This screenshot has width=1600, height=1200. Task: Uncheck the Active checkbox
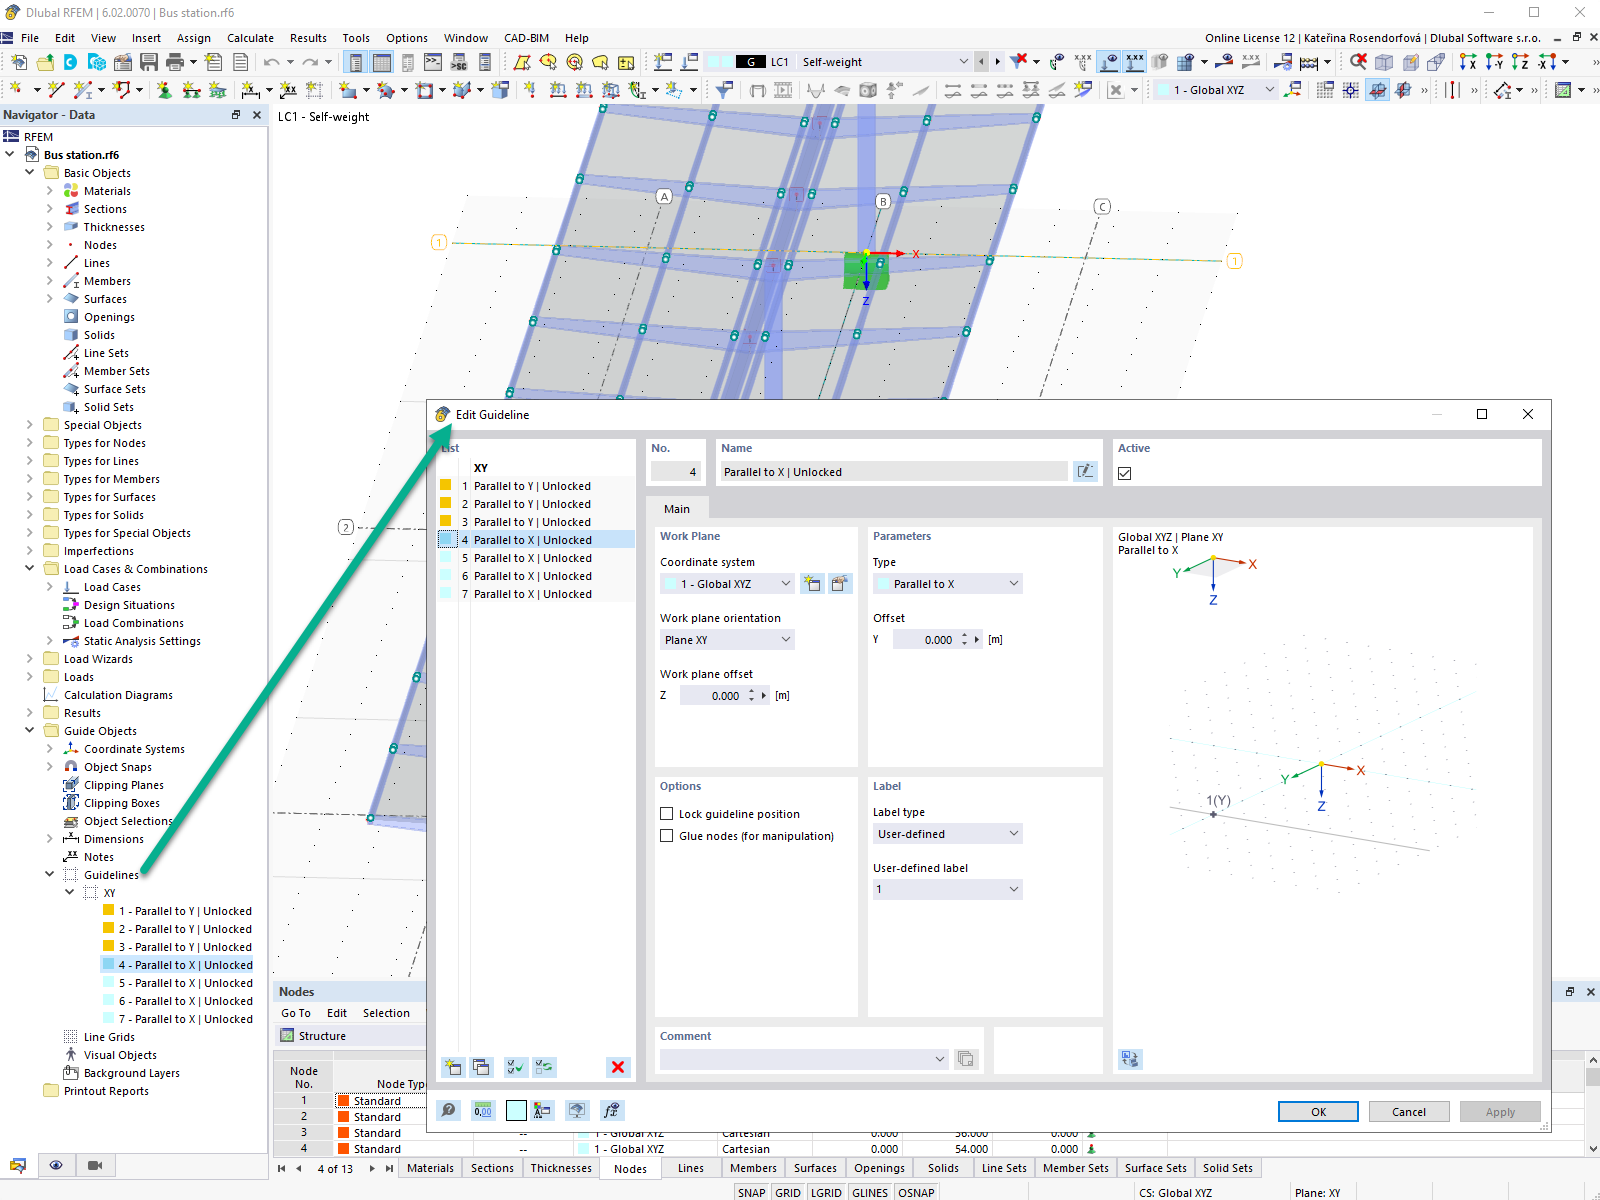pyautogui.click(x=1124, y=473)
